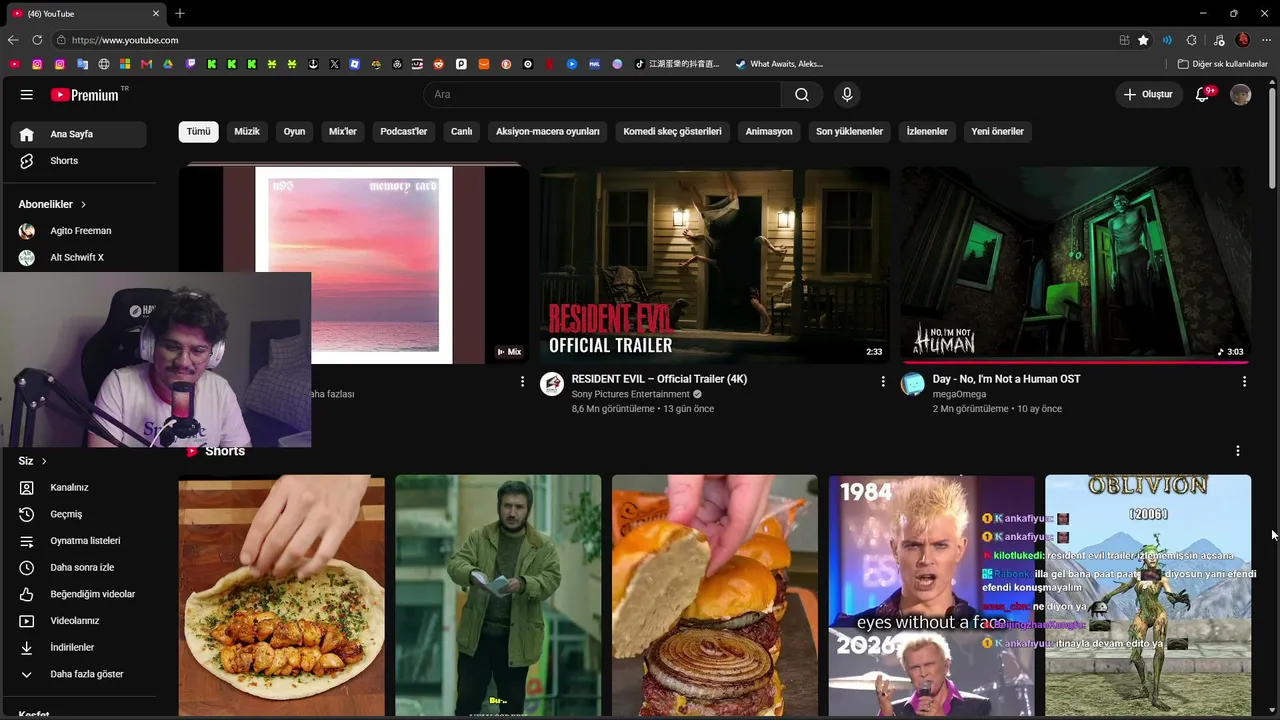The width and height of the screenshot is (1280, 720).
Task: Open Oynatma listeleri in the sidebar
Action: click(79, 541)
